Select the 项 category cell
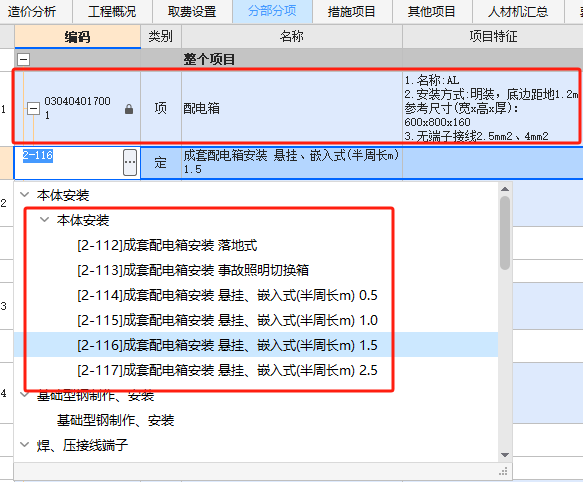This screenshot has width=583, height=482. 161,109
